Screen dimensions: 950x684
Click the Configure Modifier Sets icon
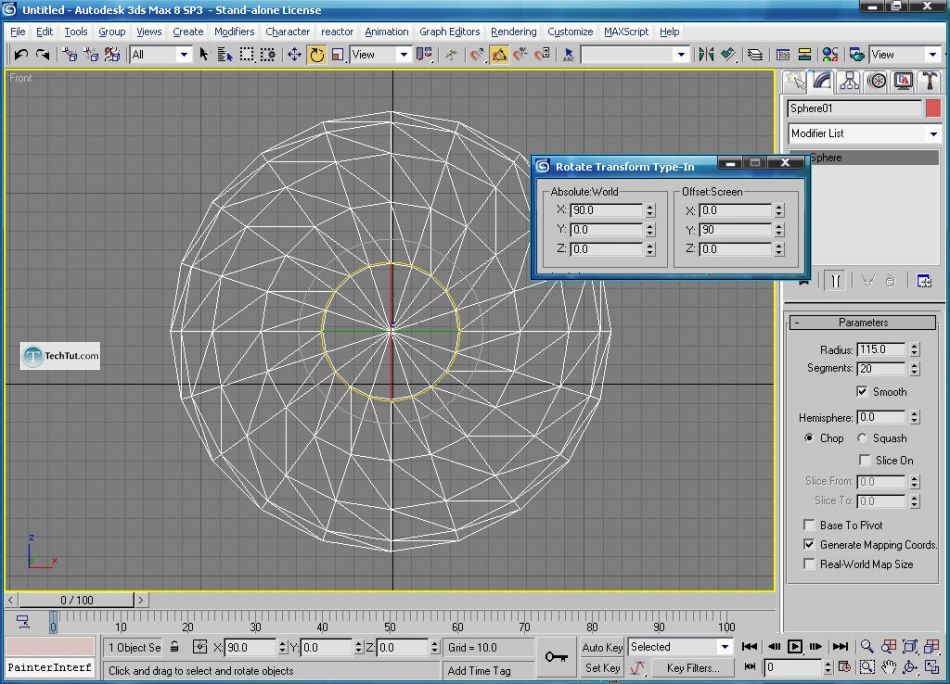[x=924, y=281]
